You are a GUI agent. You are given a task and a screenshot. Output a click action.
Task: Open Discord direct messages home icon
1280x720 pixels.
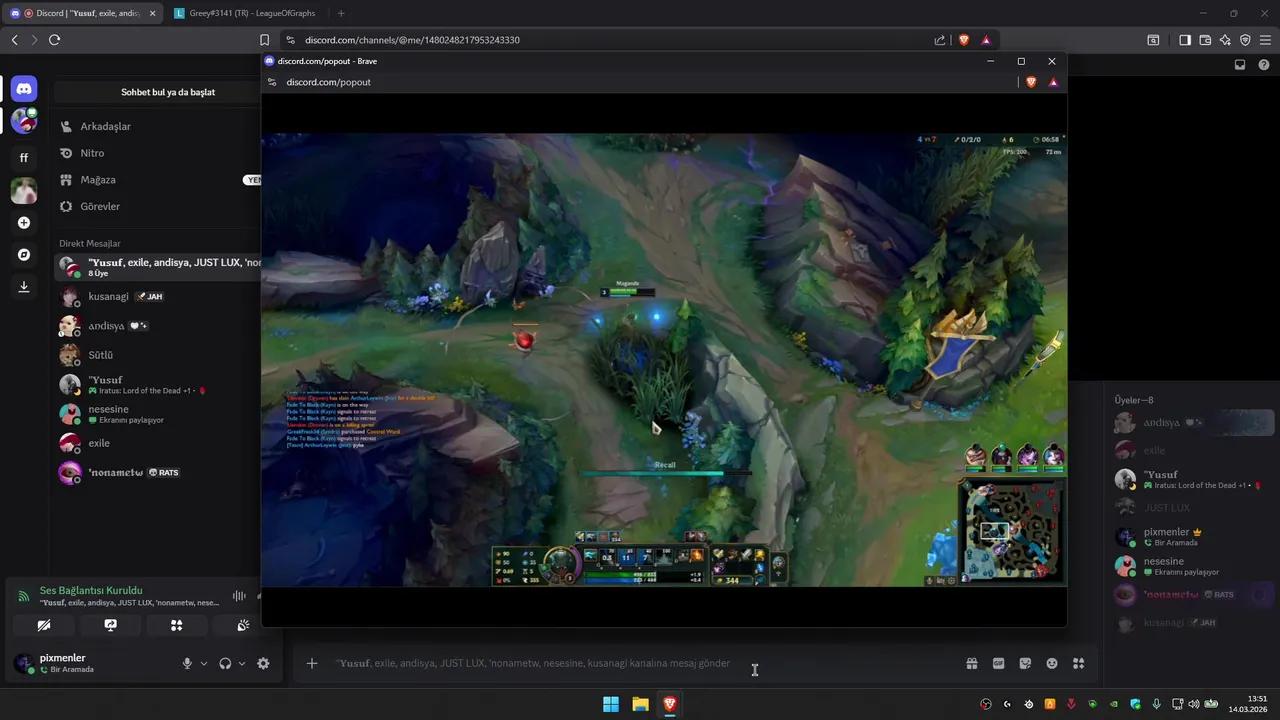click(24, 89)
